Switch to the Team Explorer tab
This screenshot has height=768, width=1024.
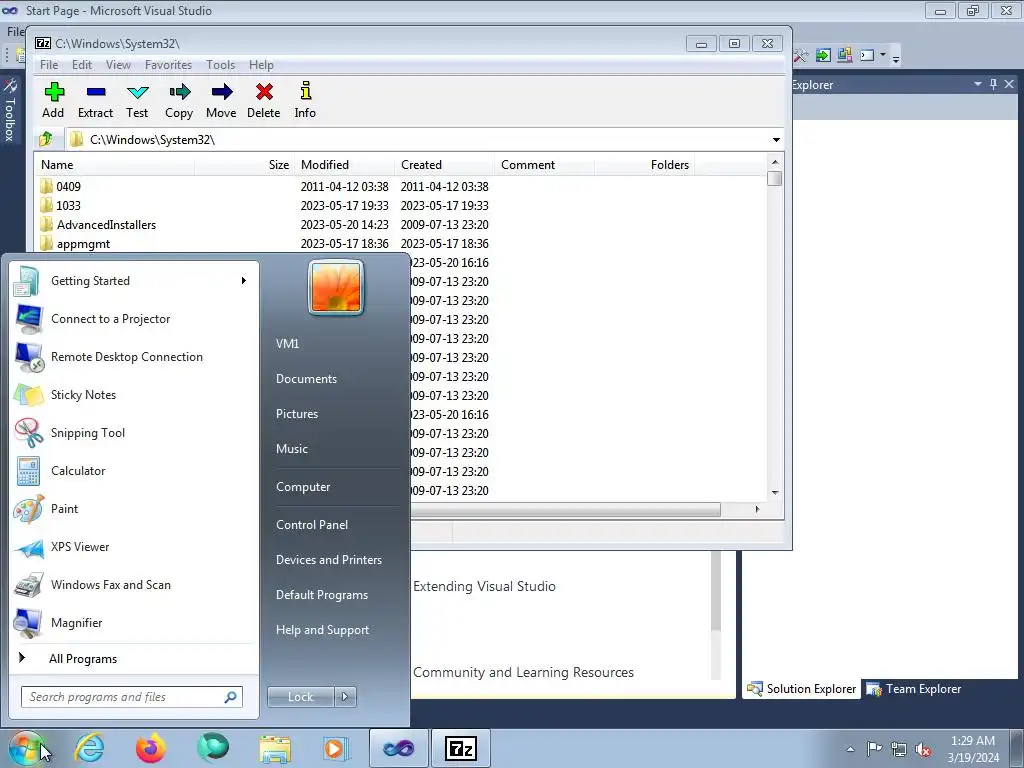coord(914,689)
